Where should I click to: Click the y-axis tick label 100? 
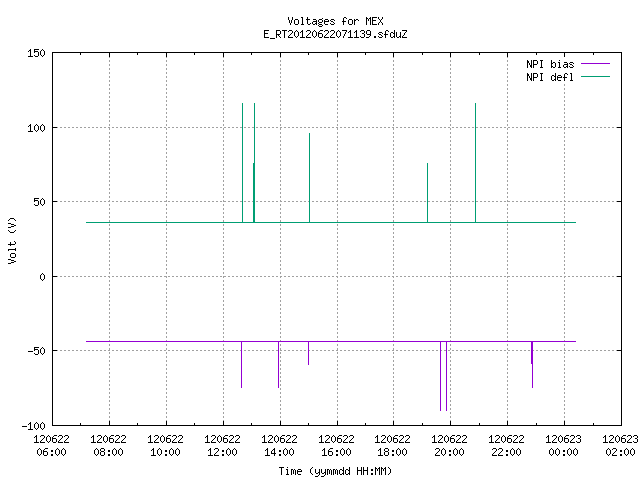click(x=36, y=128)
